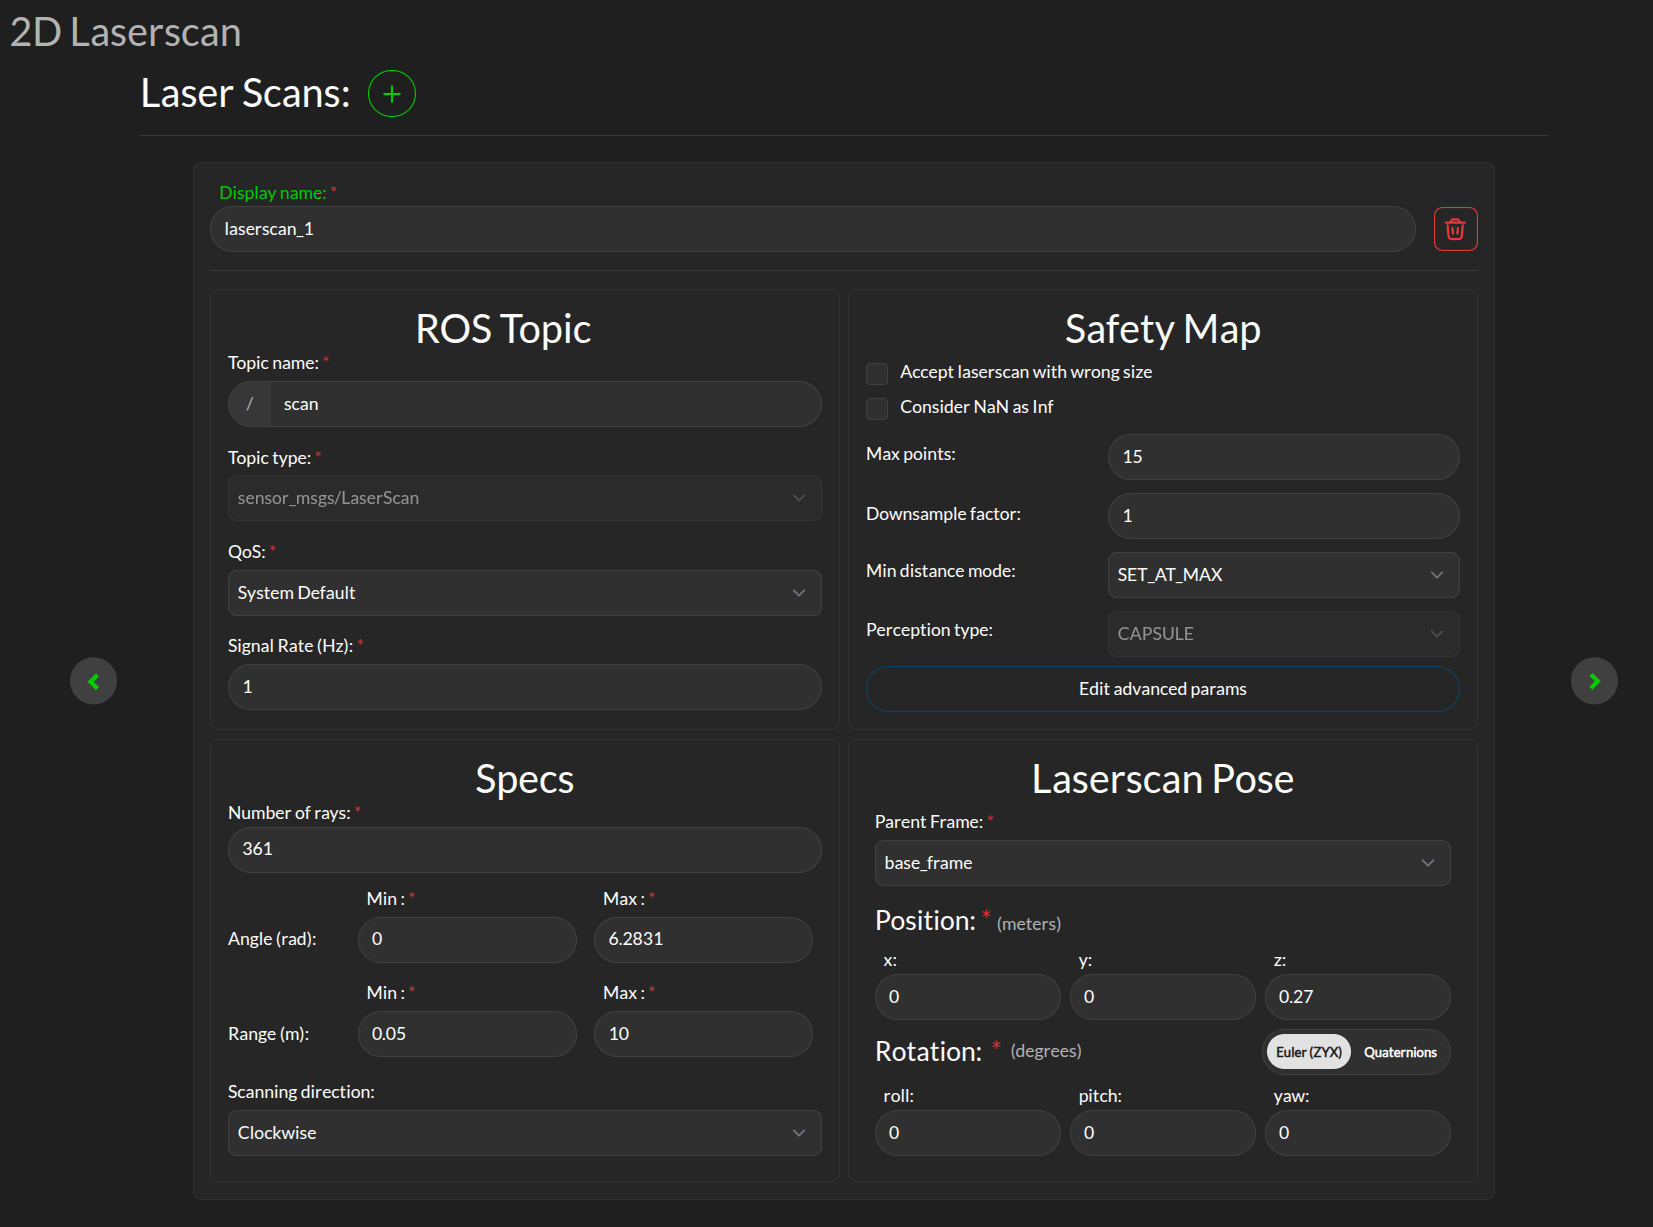Edit Rotation pitch field
Image resolution: width=1653 pixels, height=1227 pixels.
pyautogui.click(x=1162, y=1133)
